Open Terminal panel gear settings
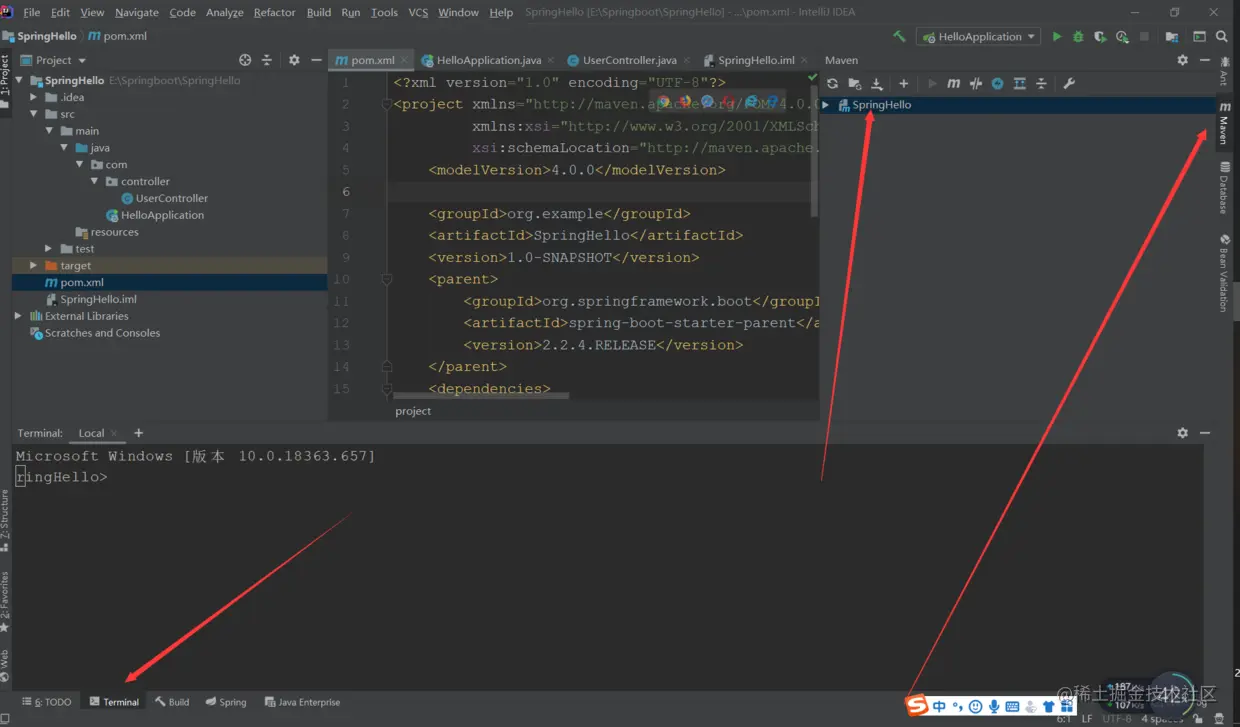1240x727 pixels. 1182,433
